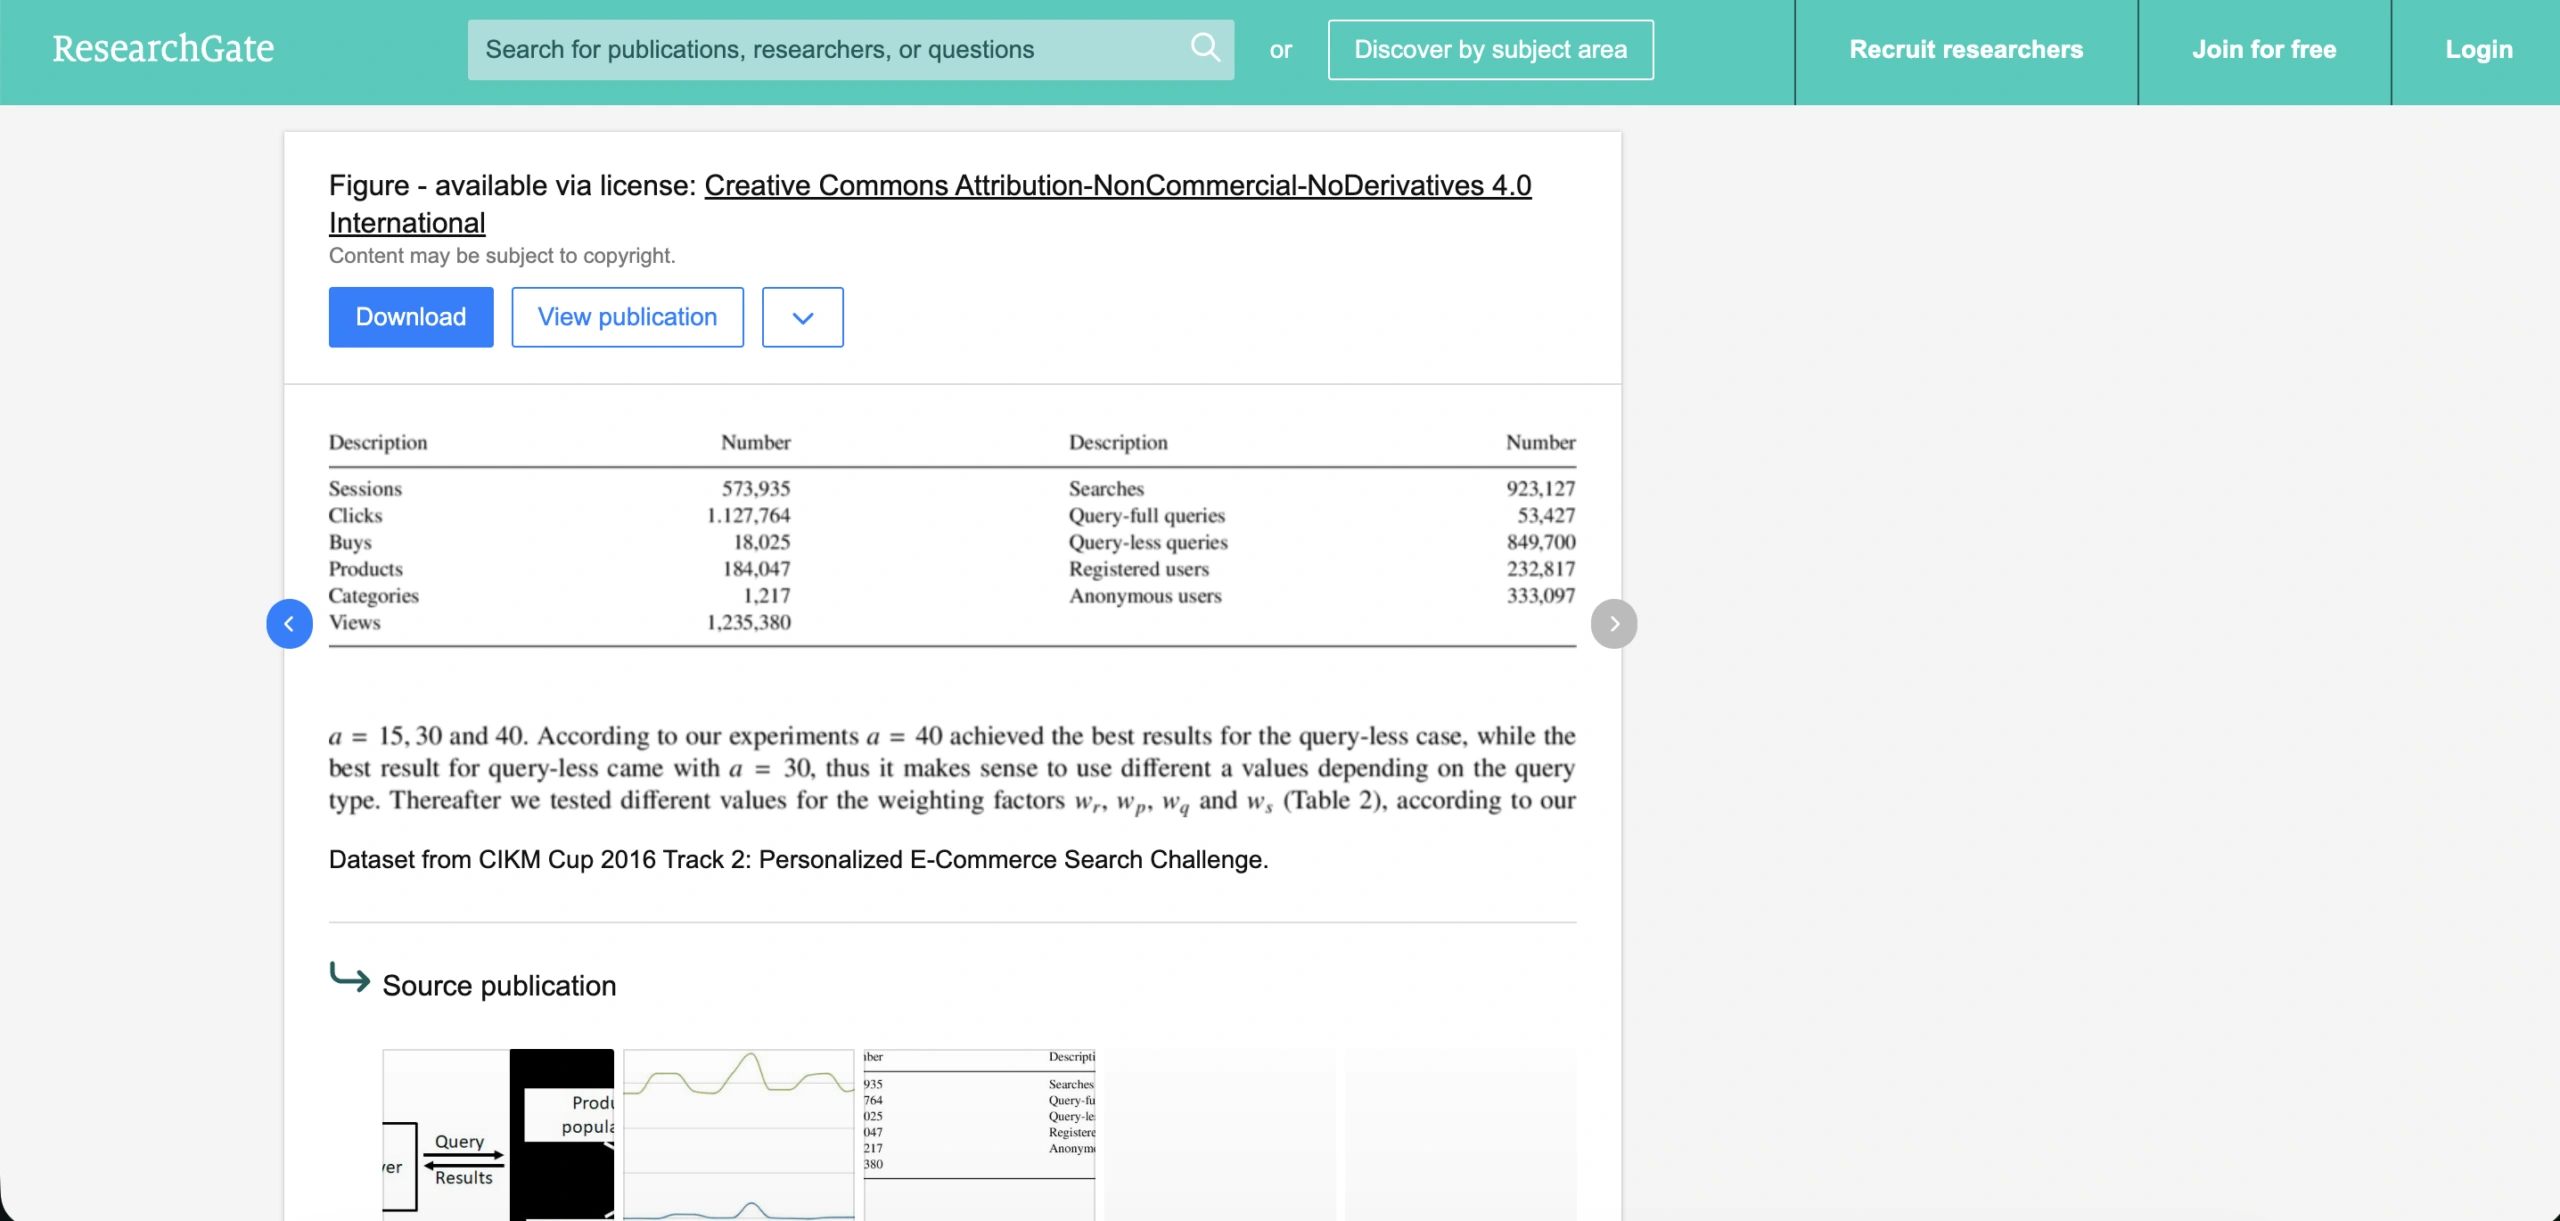Screen dimensions: 2560x1221
Task: Click 'Content may be subject to copyright.' text
Action: pyautogui.click(x=502, y=256)
